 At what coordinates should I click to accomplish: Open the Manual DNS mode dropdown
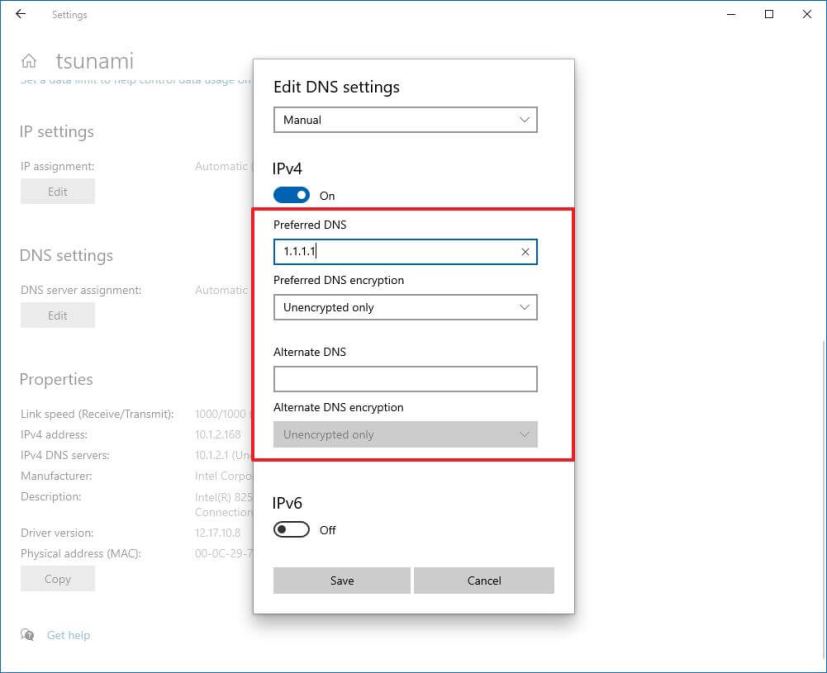(405, 120)
